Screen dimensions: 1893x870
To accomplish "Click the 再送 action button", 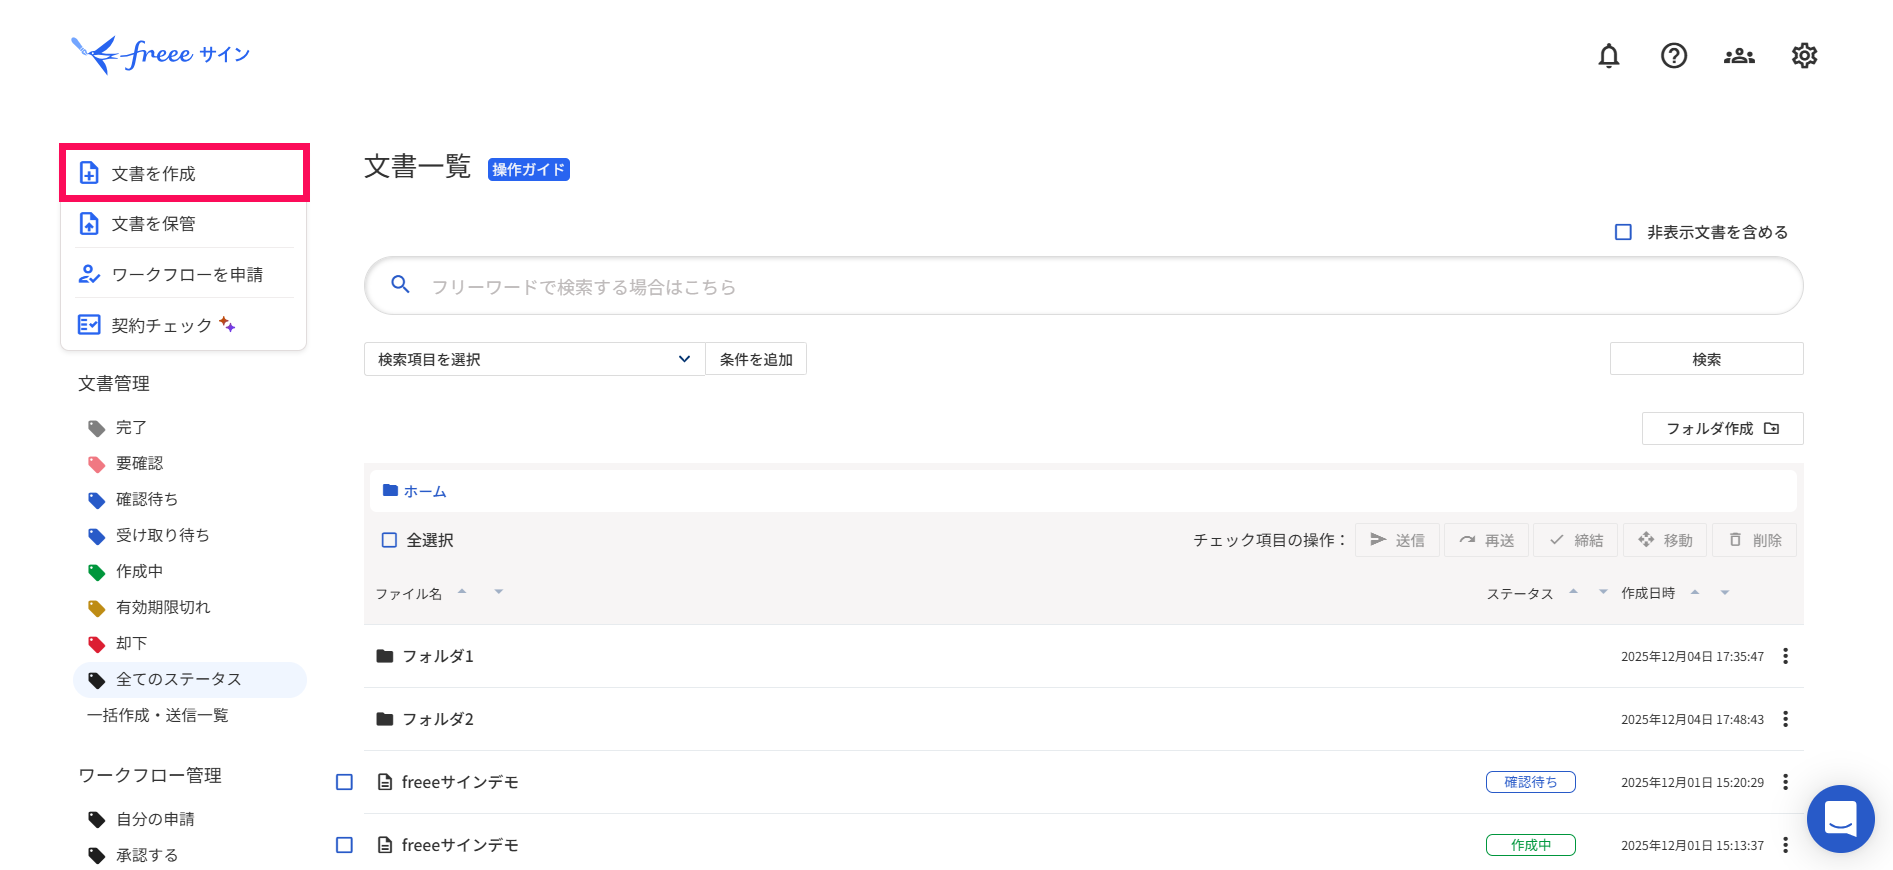I will pos(1486,540).
